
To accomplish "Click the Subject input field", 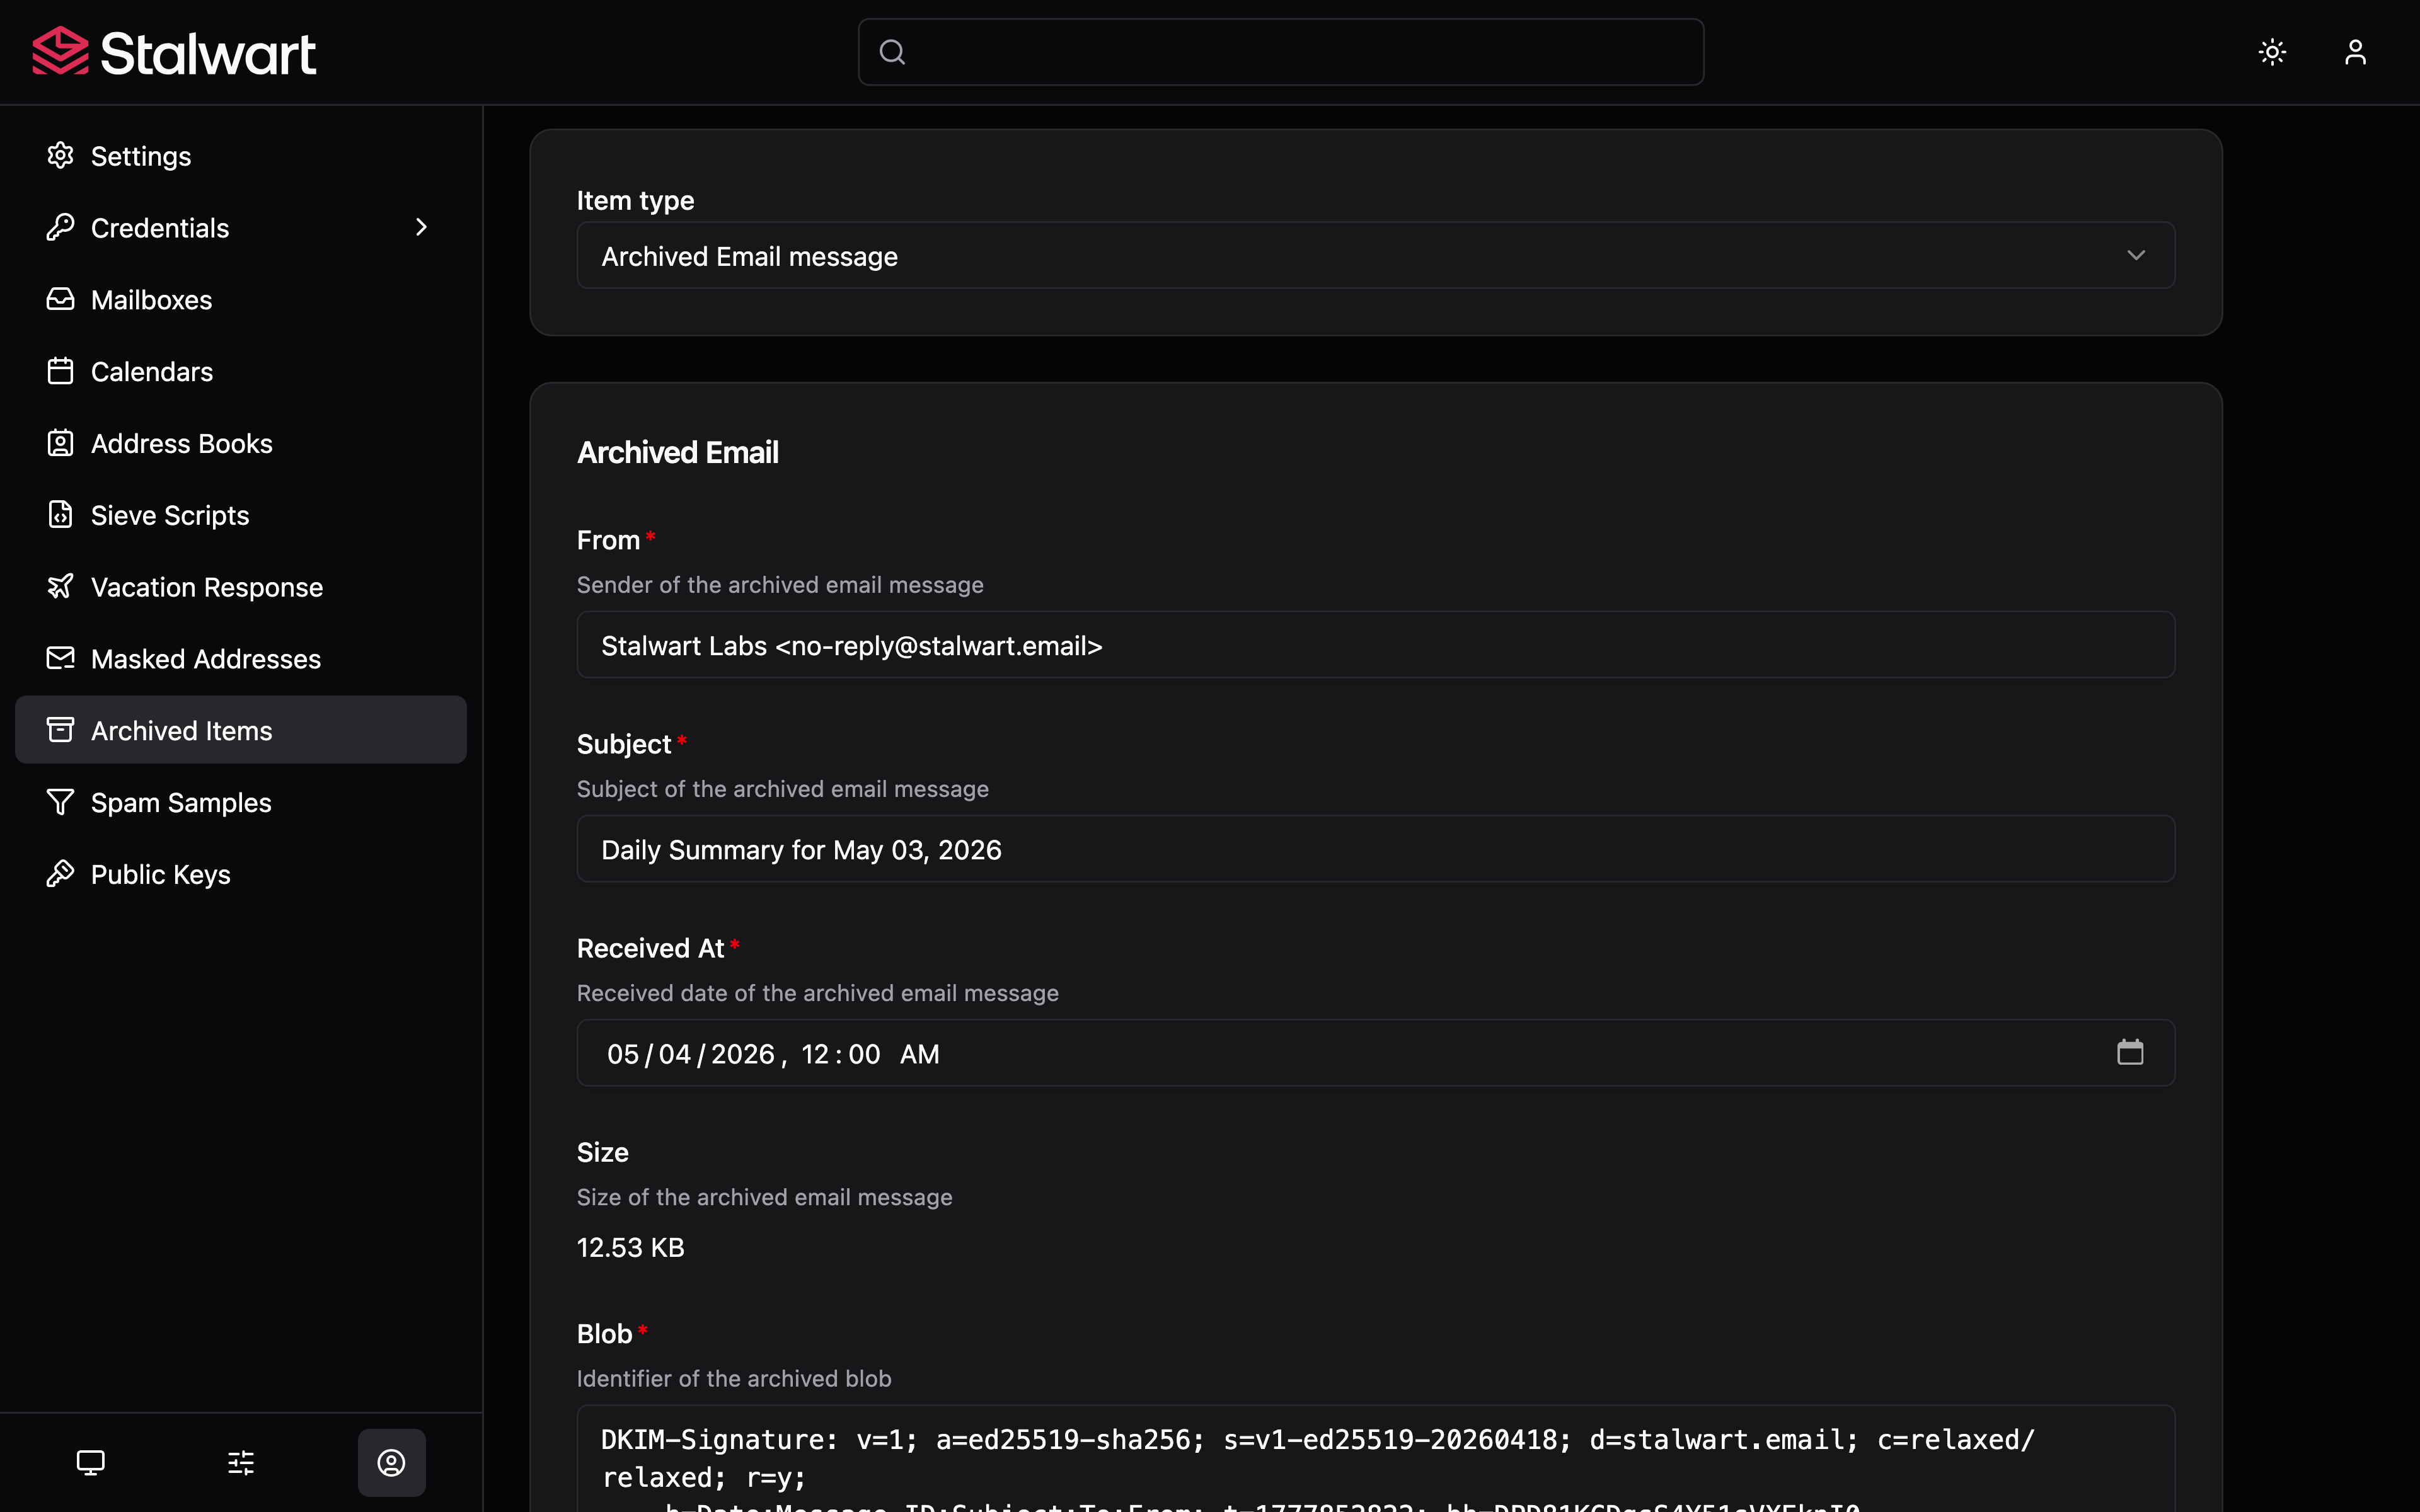I will 1375,849.
